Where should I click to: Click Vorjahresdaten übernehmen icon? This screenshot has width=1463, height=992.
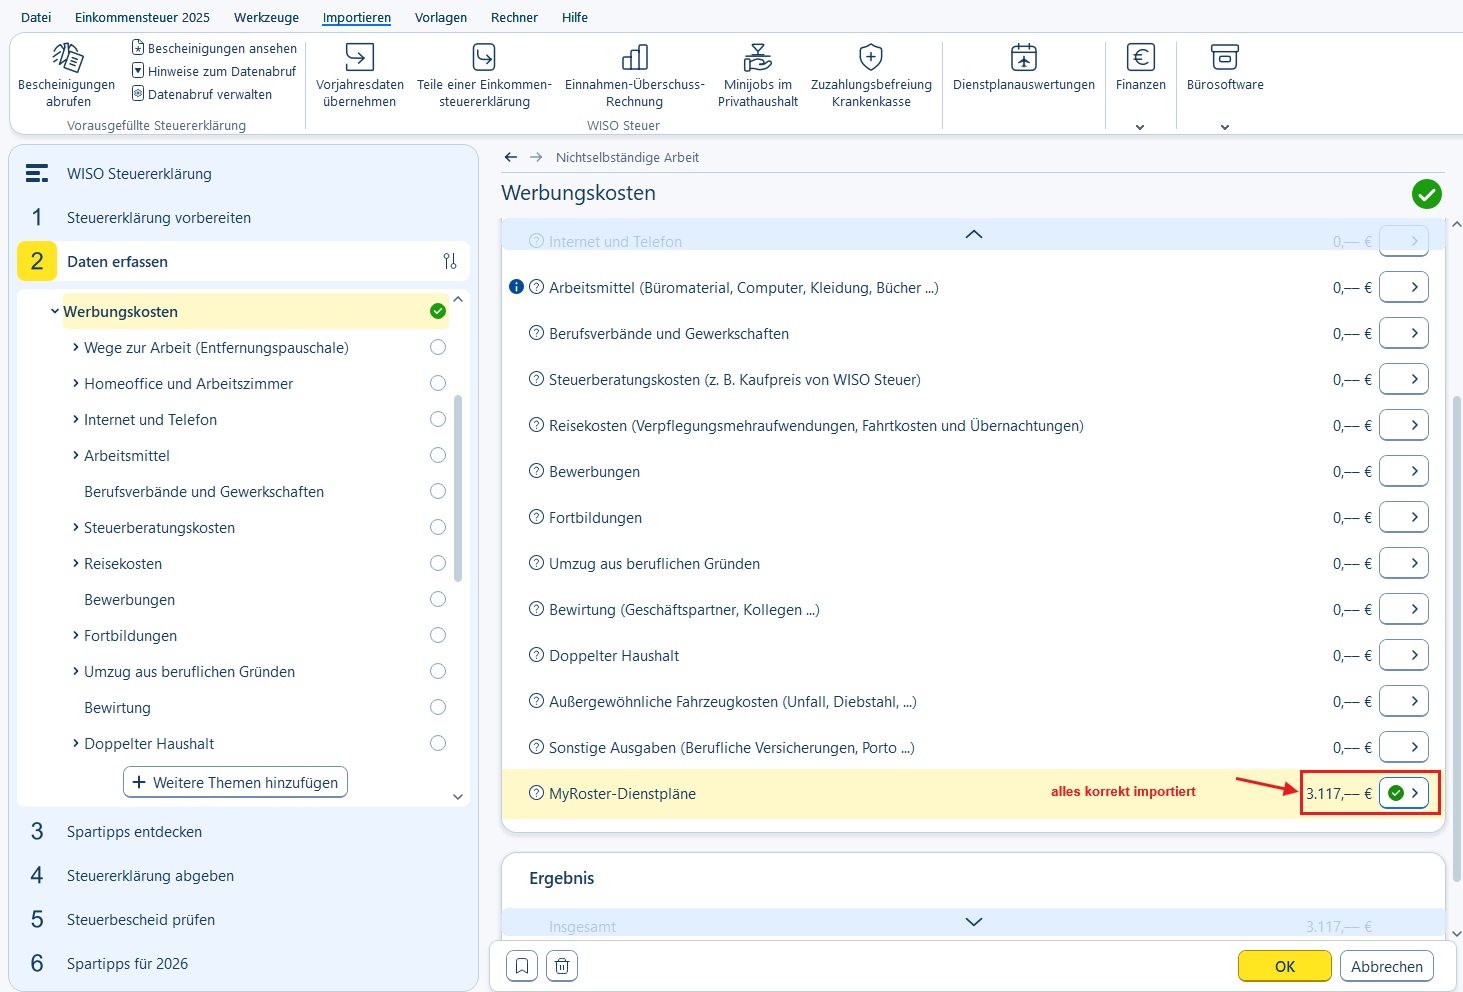click(359, 57)
